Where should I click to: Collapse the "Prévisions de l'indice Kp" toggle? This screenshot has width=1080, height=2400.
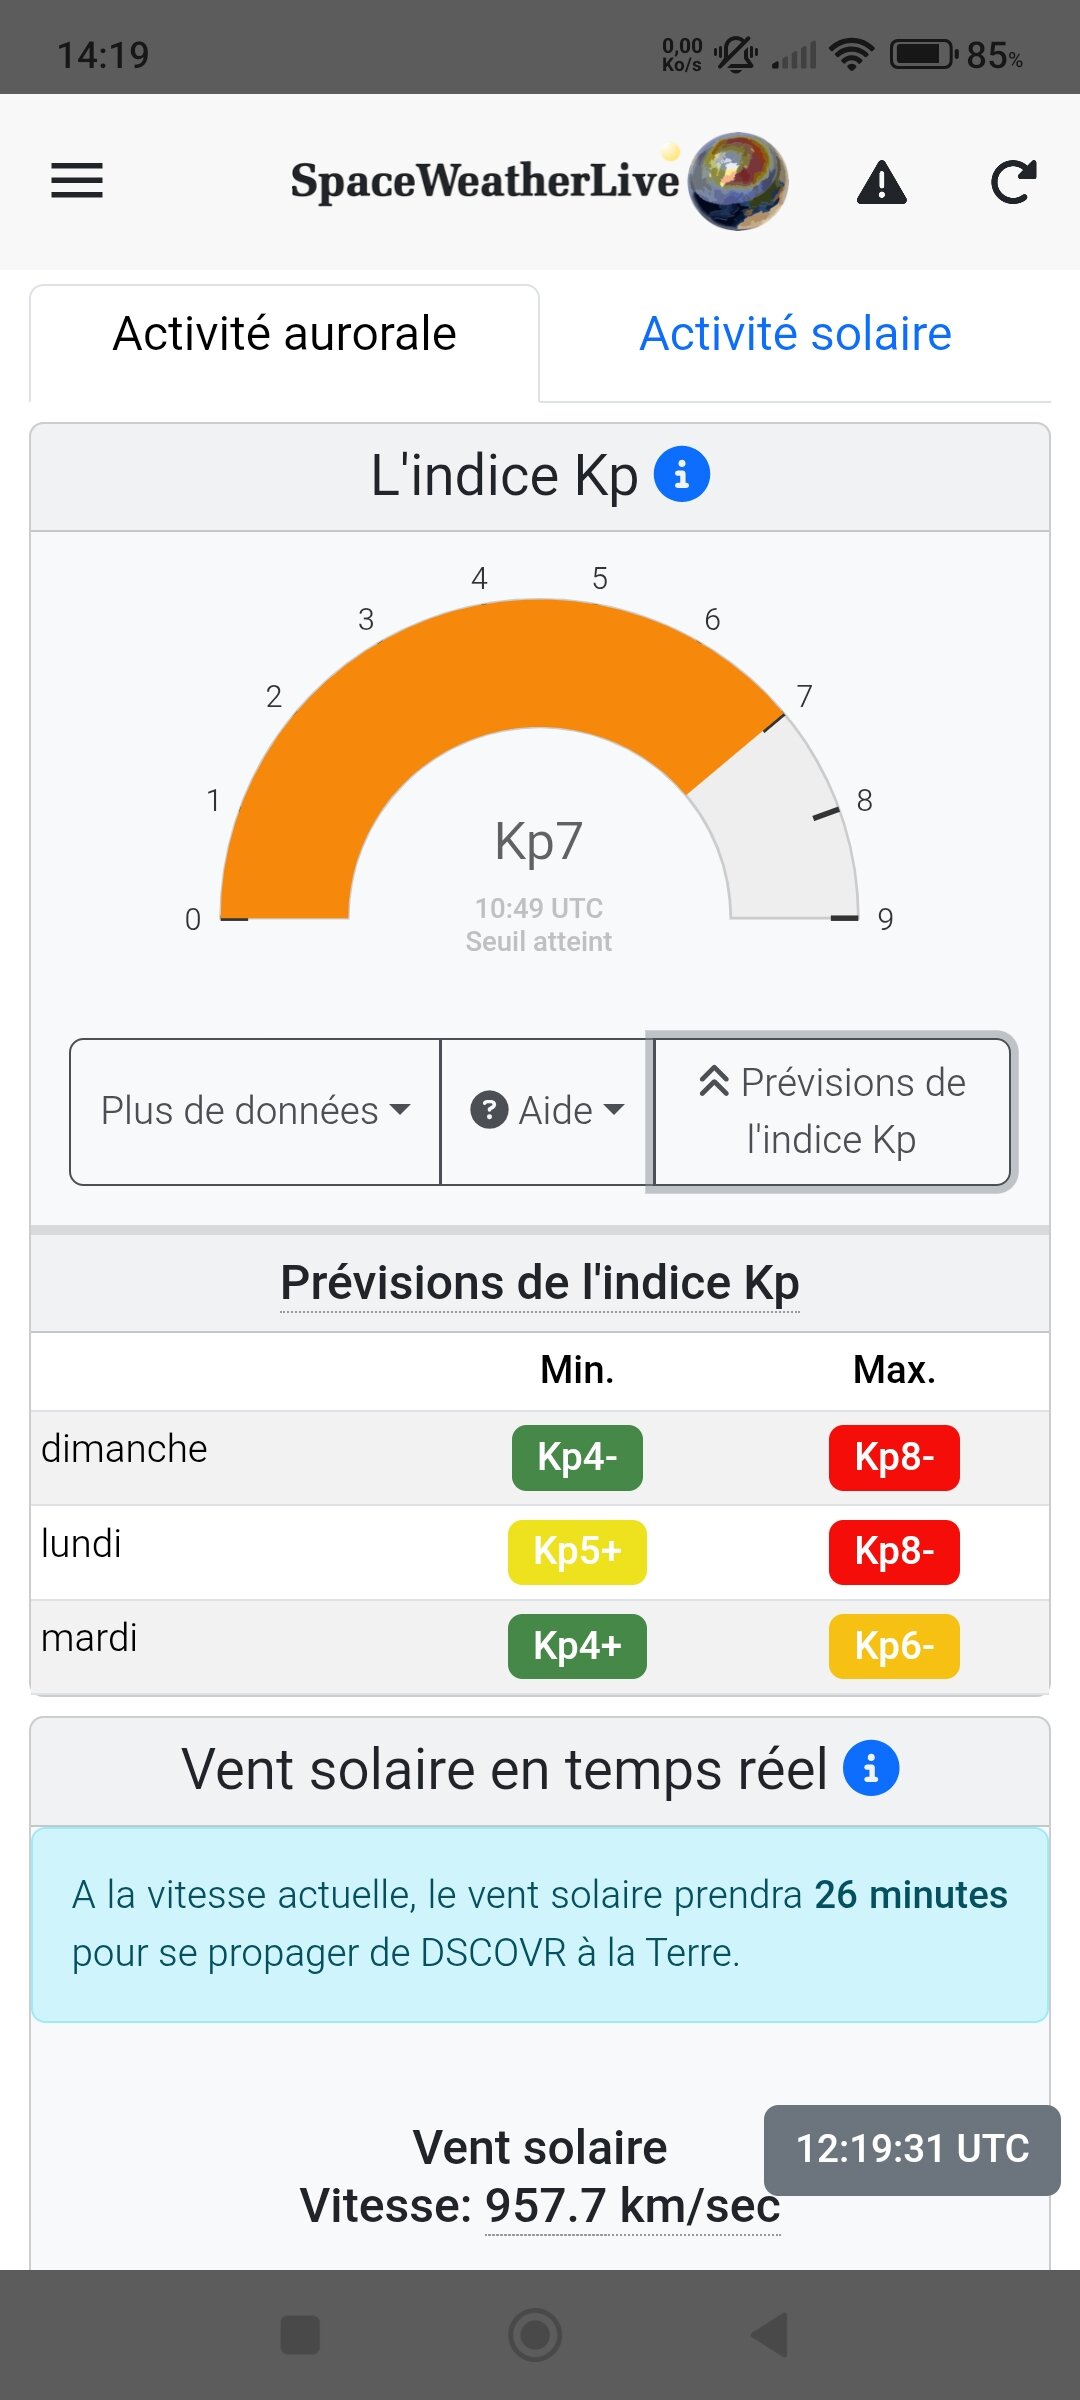831,1111
